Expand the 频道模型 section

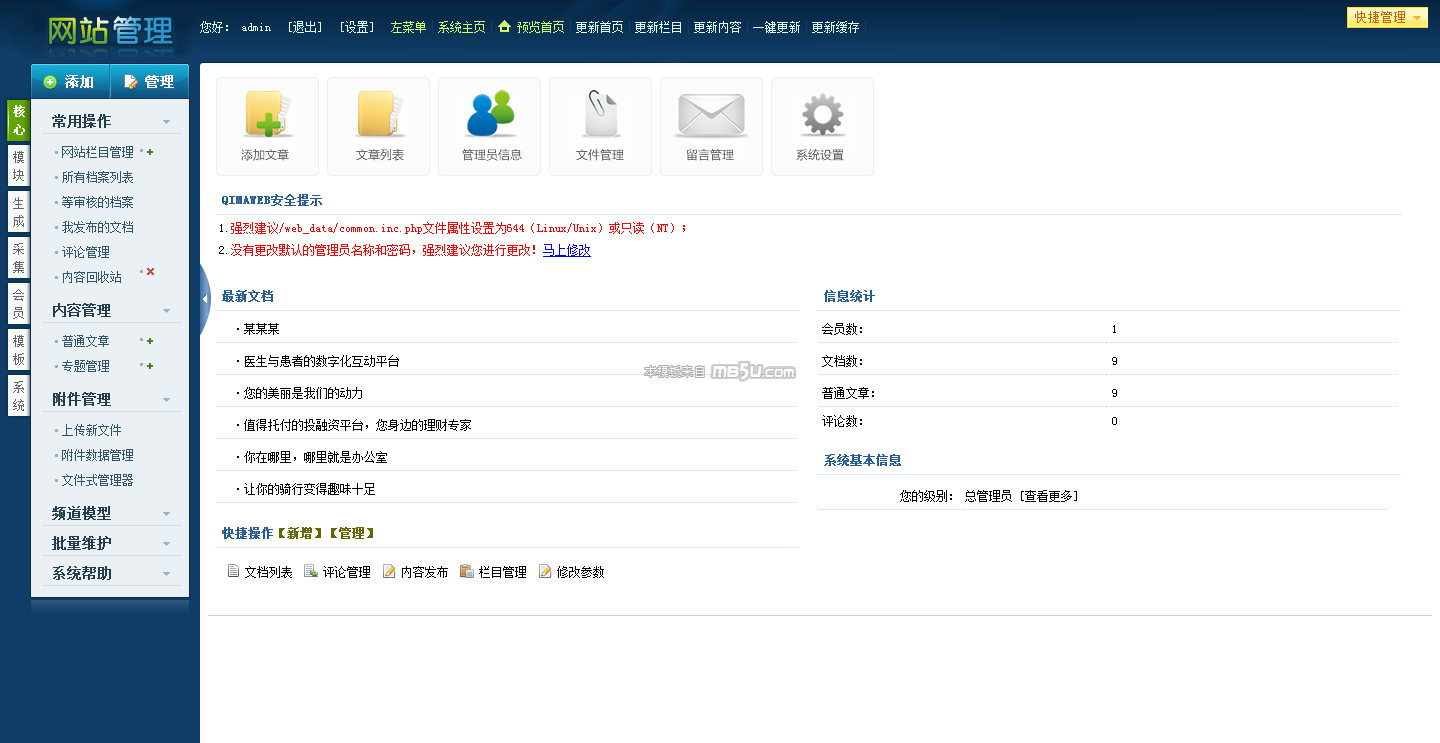coord(166,514)
